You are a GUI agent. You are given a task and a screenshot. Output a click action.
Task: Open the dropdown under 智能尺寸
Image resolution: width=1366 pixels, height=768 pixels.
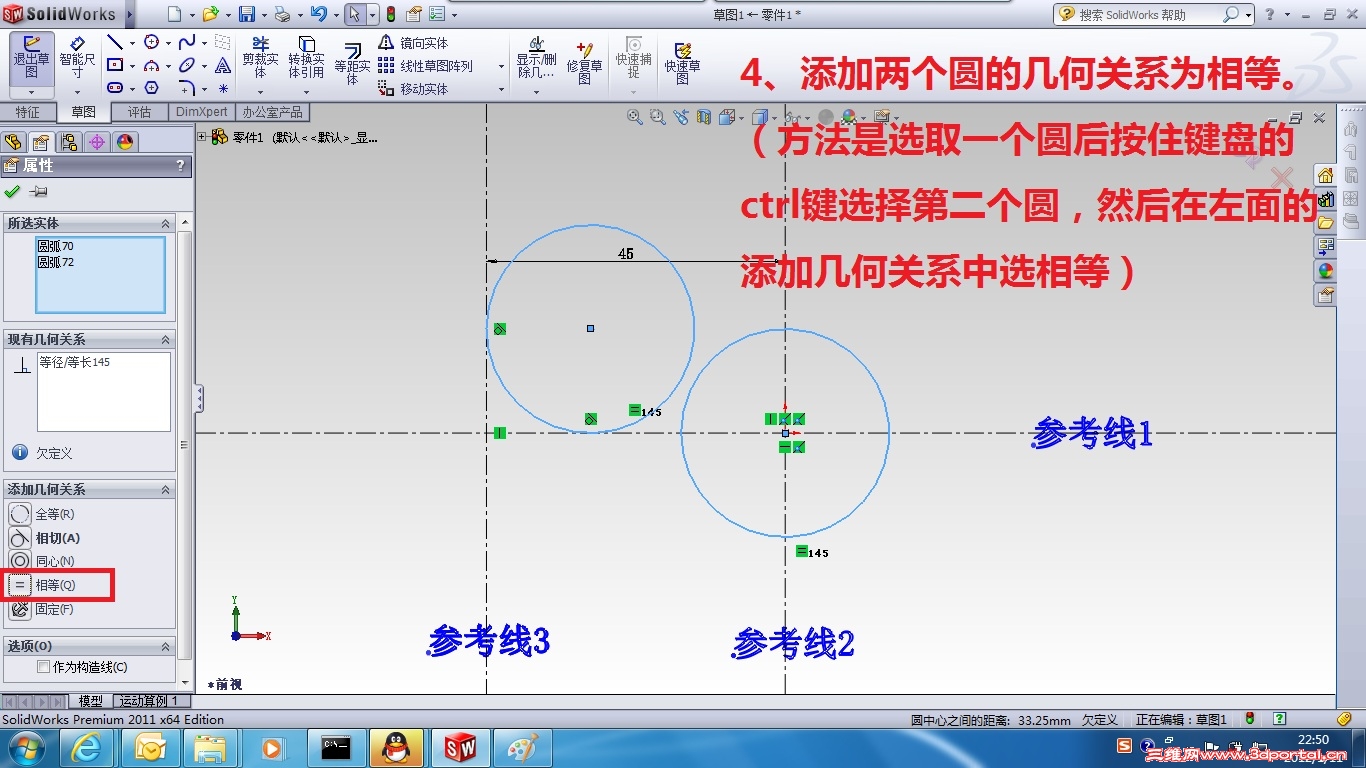coord(77,92)
